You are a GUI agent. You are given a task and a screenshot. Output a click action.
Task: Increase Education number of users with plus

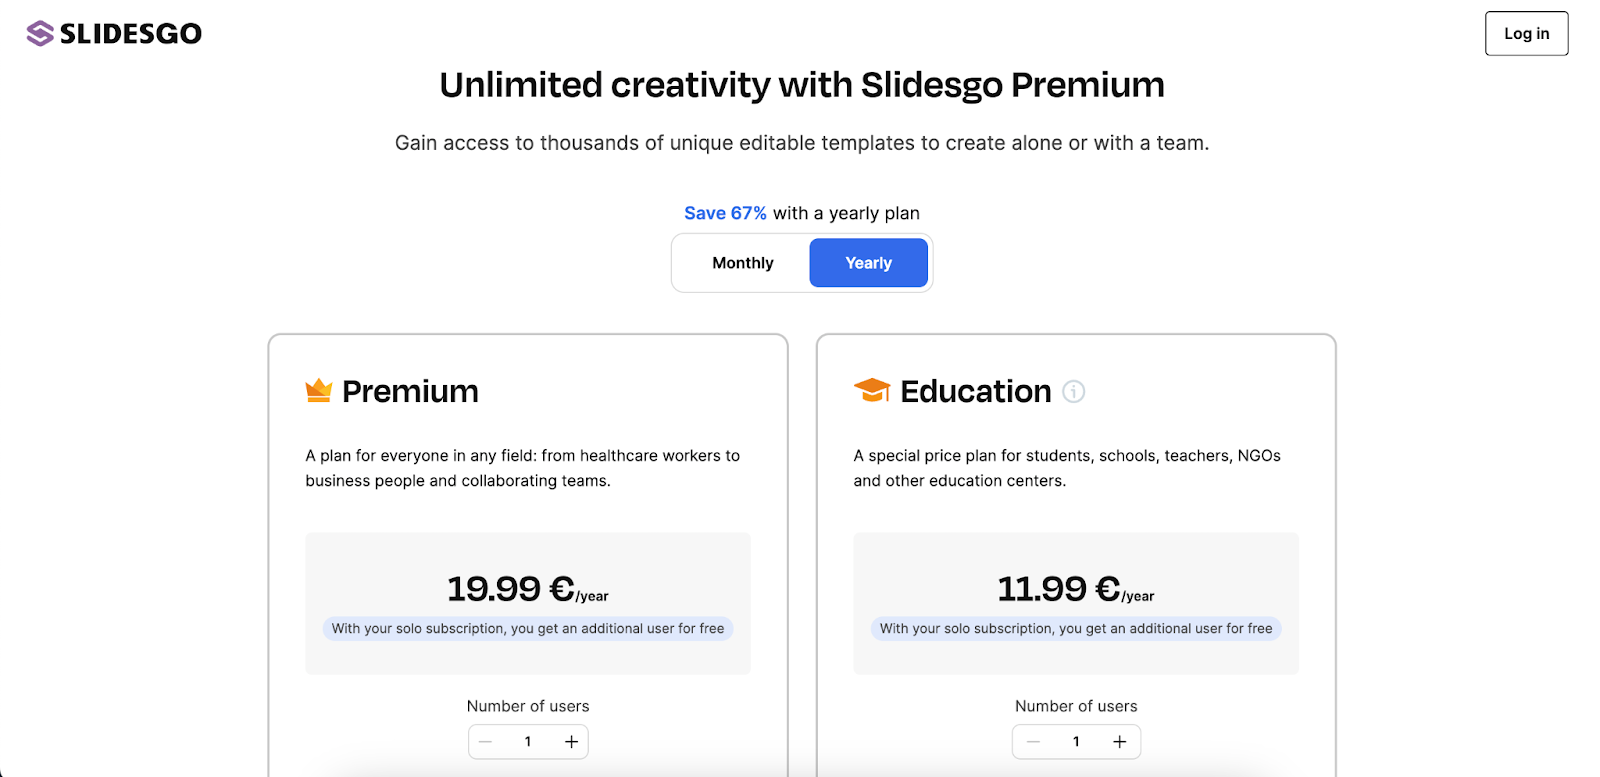pos(1119,741)
